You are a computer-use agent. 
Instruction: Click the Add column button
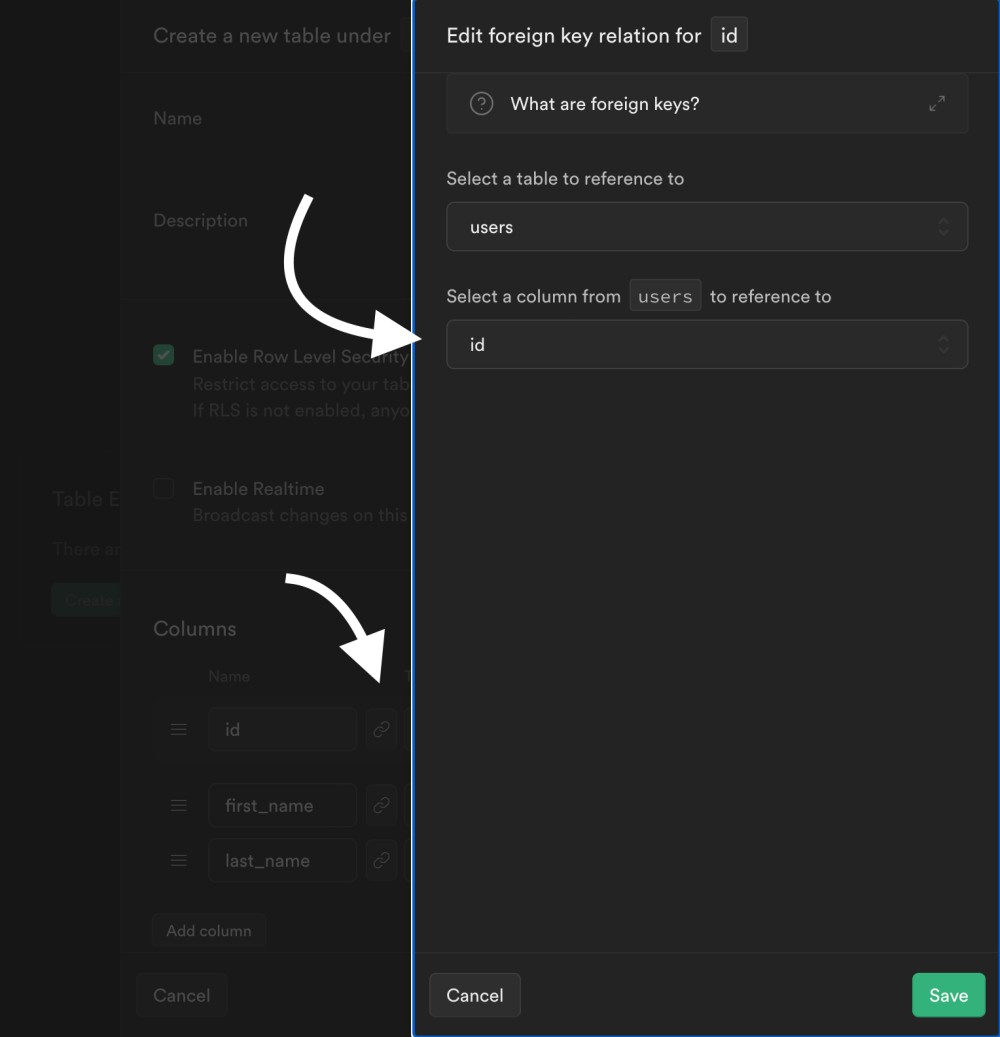[209, 930]
